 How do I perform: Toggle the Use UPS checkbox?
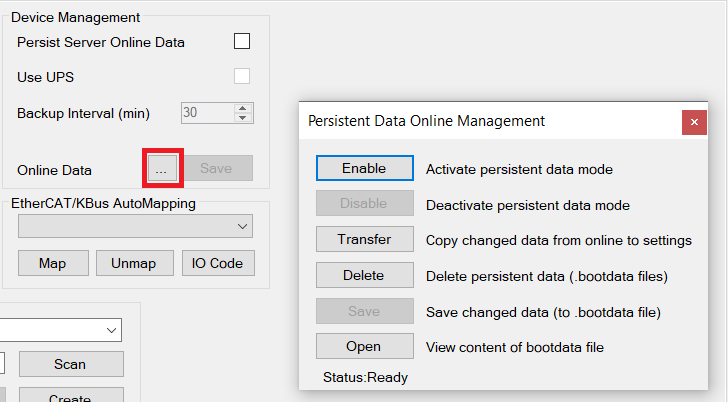[242, 76]
